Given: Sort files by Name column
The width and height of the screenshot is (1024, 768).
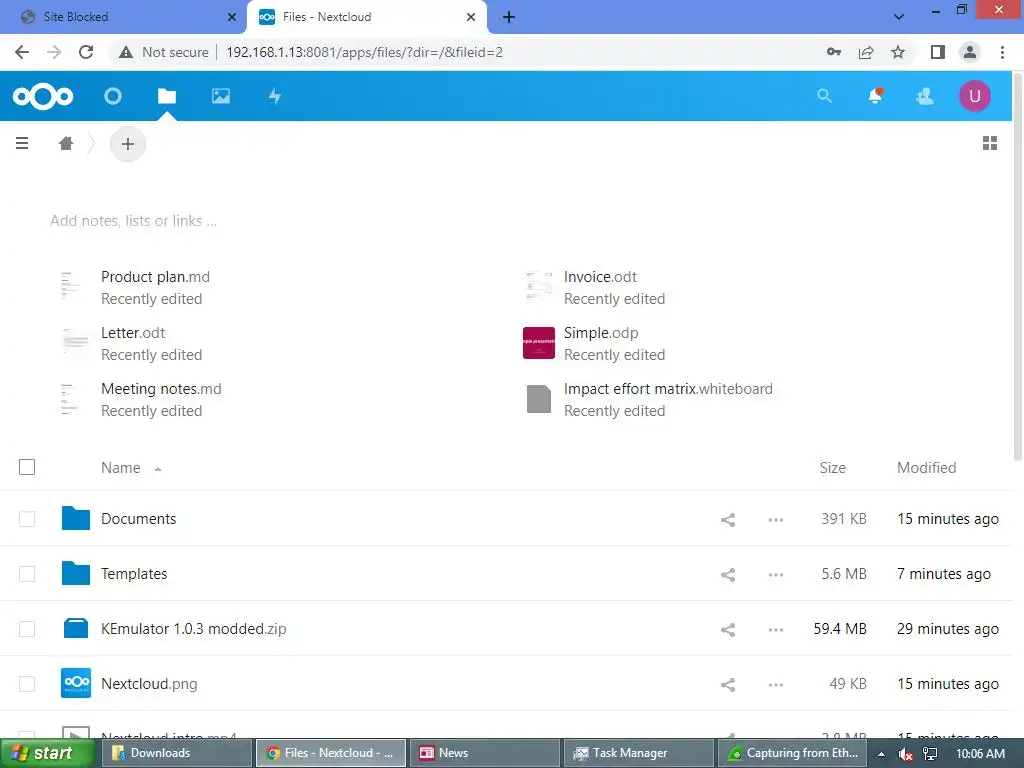Looking at the screenshot, I should coord(121,468).
